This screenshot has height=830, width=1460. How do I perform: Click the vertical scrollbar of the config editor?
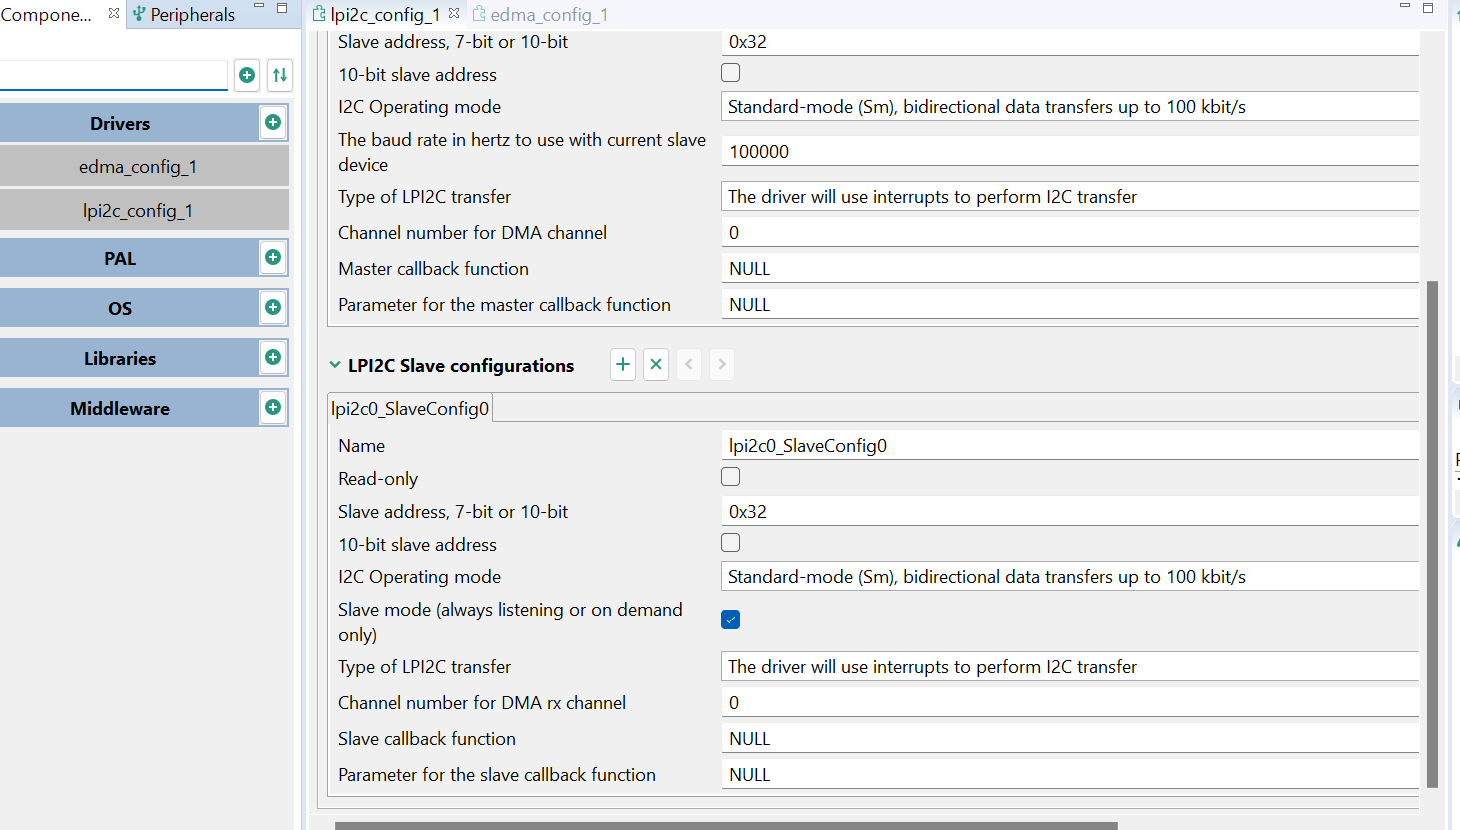point(1432,534)
